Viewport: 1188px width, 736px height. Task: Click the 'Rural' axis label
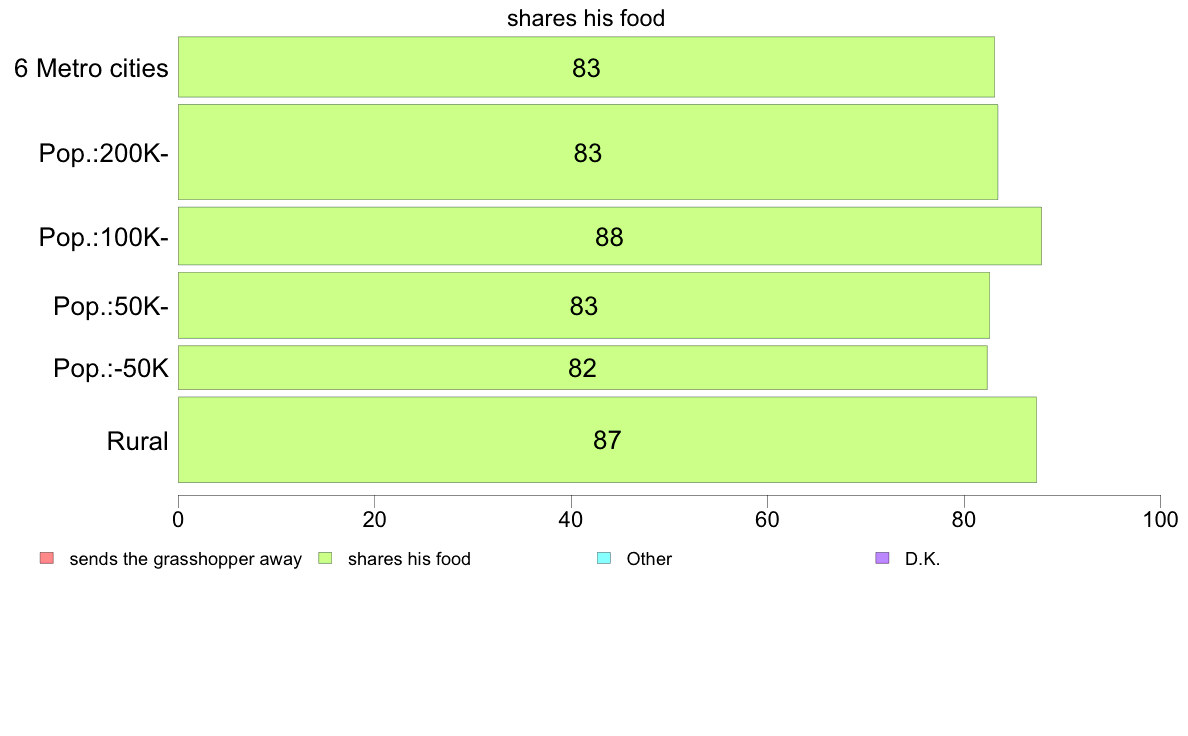click(x=137, y=441)
